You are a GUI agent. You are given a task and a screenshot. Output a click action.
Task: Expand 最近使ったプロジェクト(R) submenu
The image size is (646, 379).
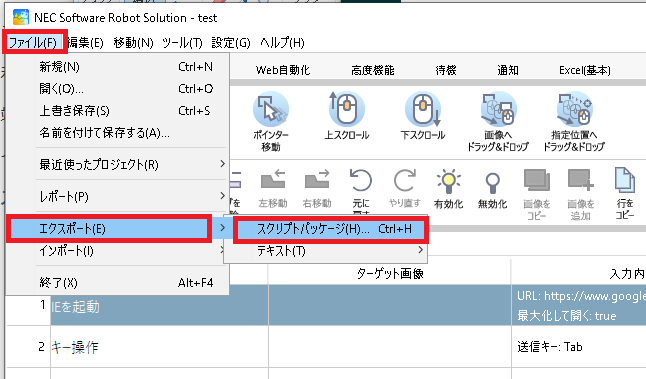[x=117, y=164]
